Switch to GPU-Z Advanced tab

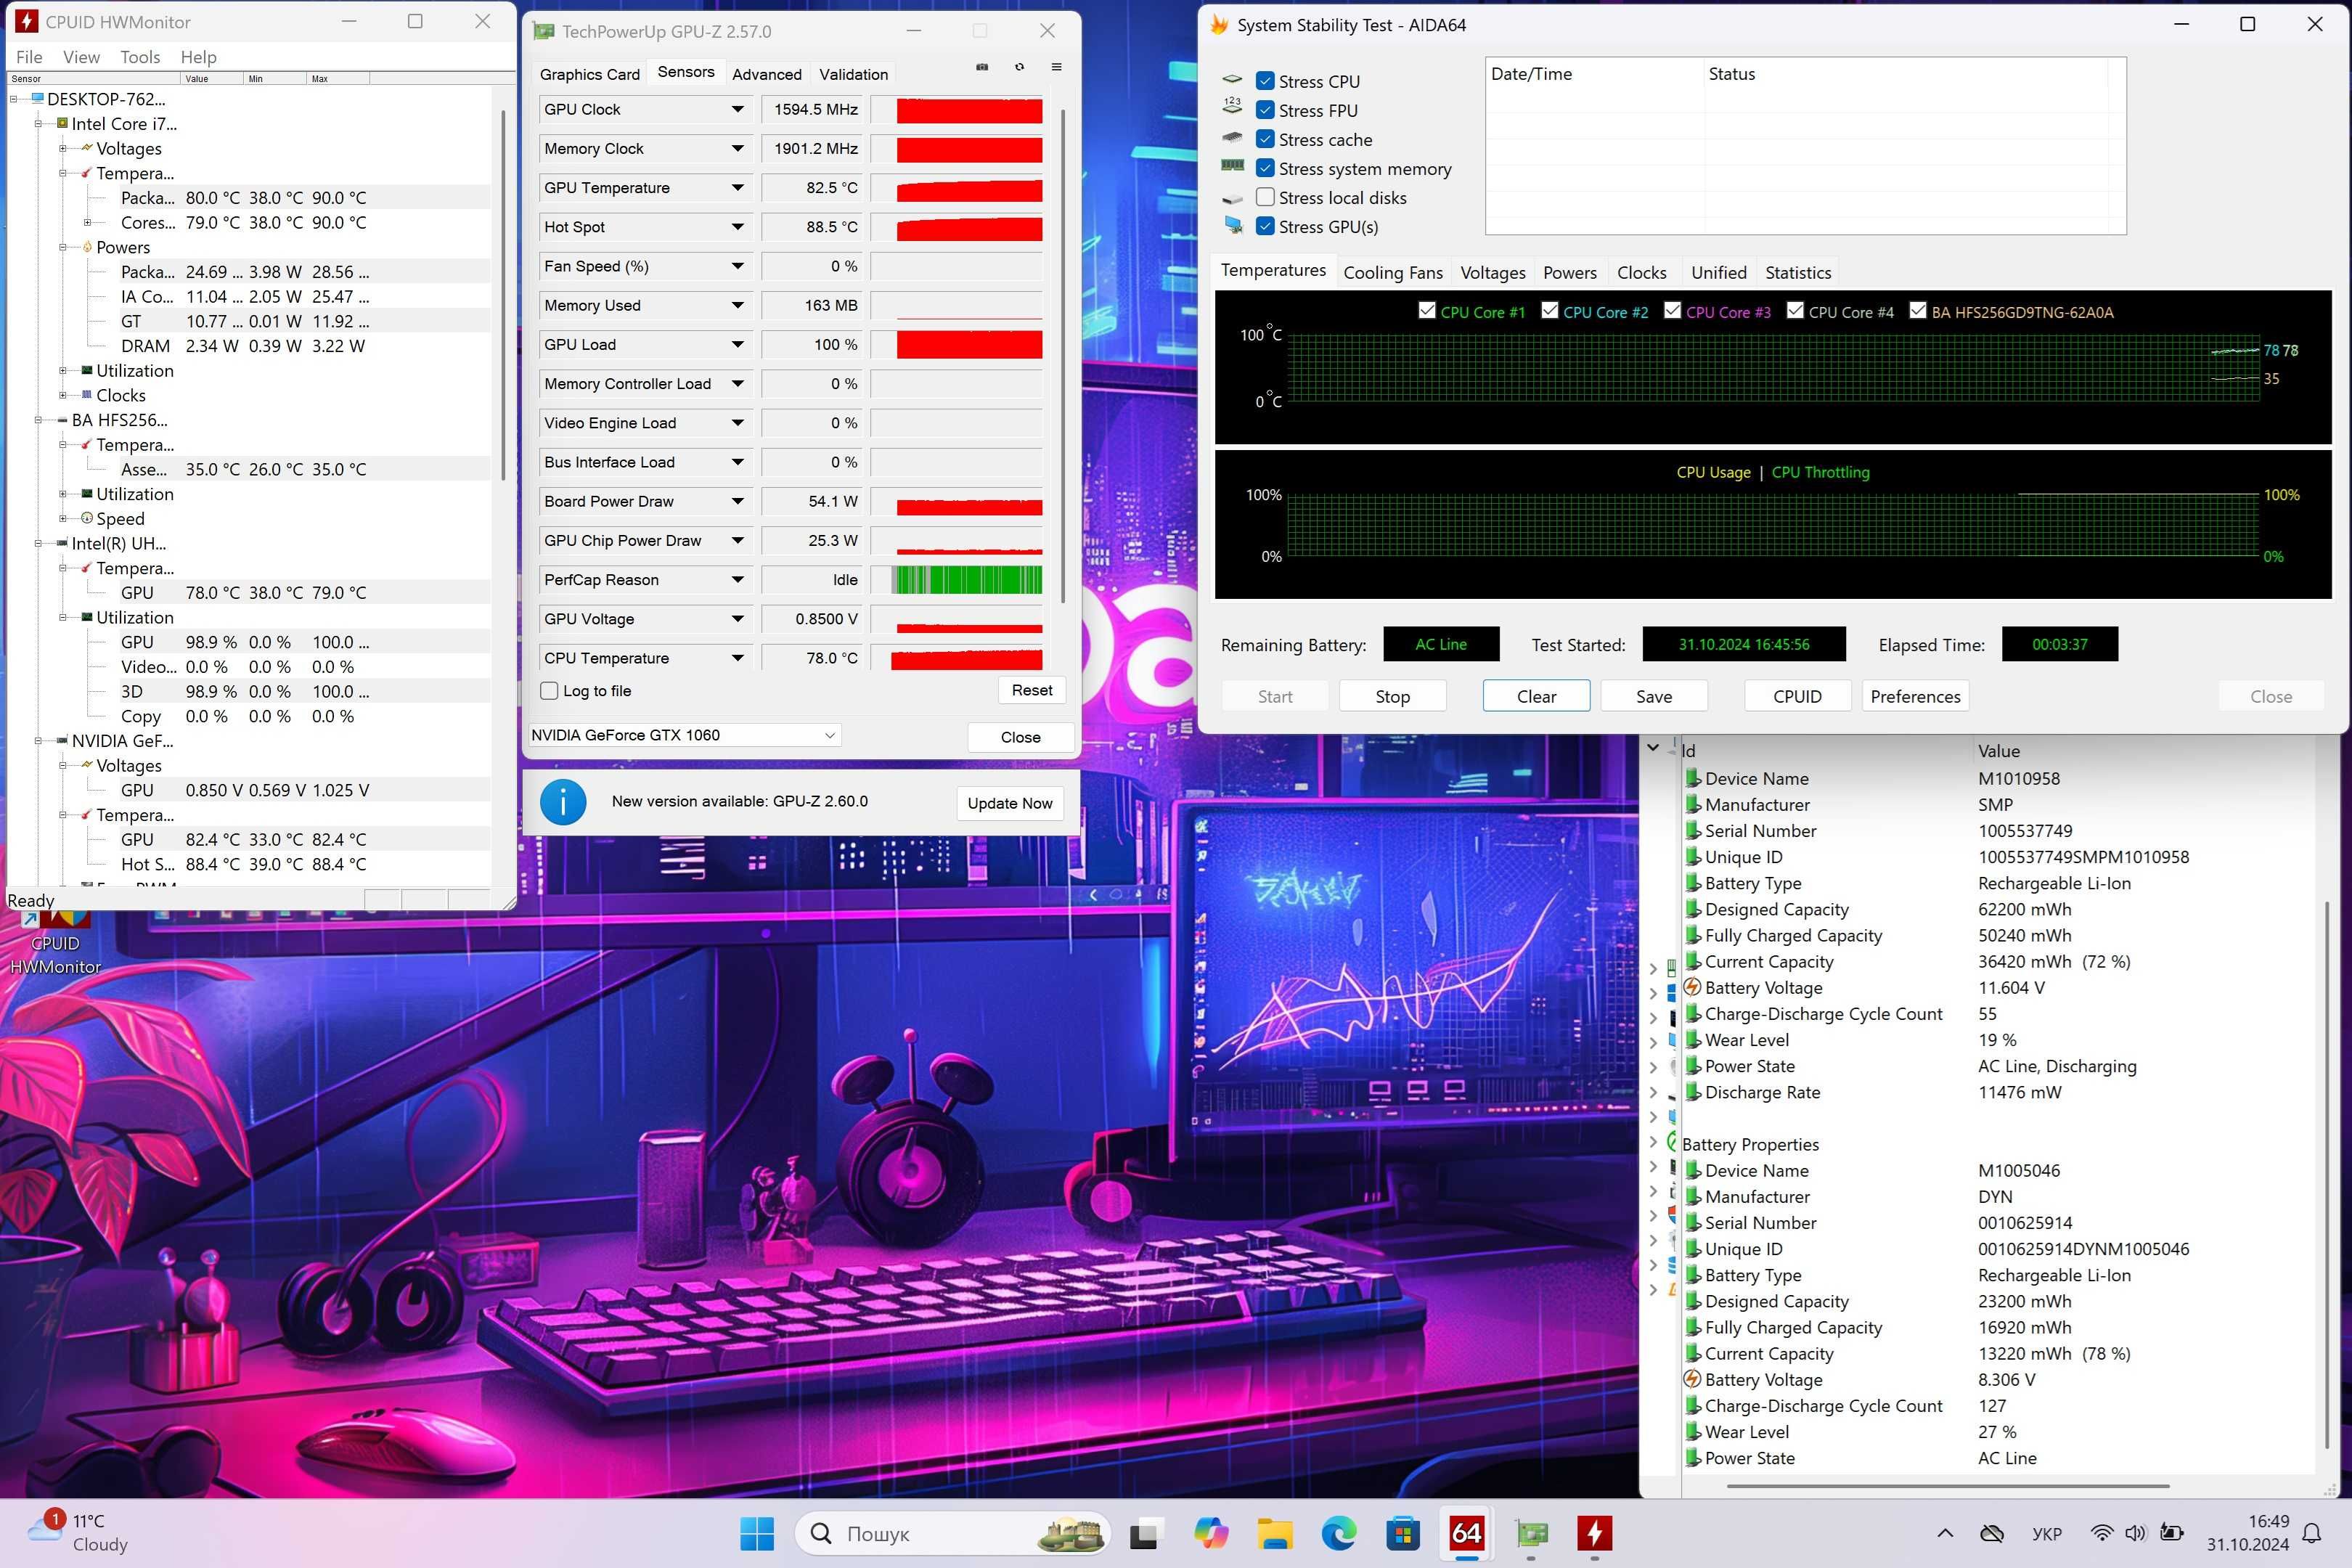point(766,74)
